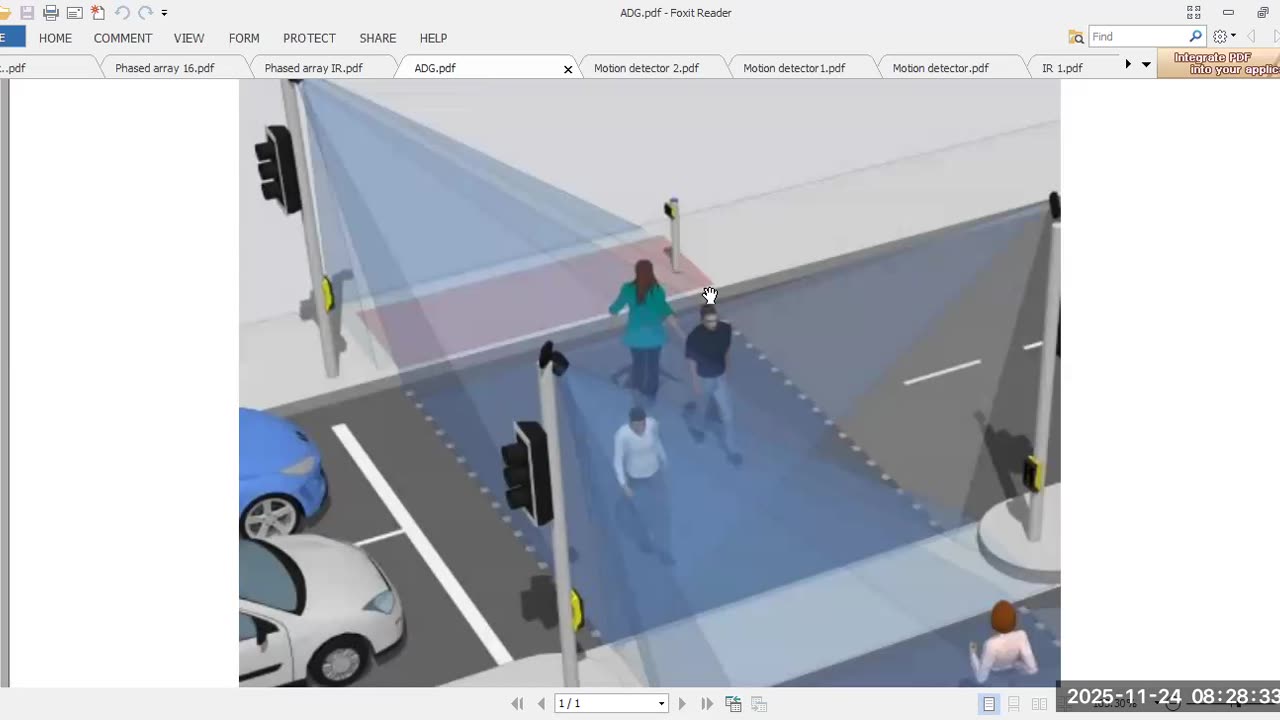Screen dimensions: 1280x720
Task: Toggle the ribbon mode icon in title bar
Action: point(1193,13)
